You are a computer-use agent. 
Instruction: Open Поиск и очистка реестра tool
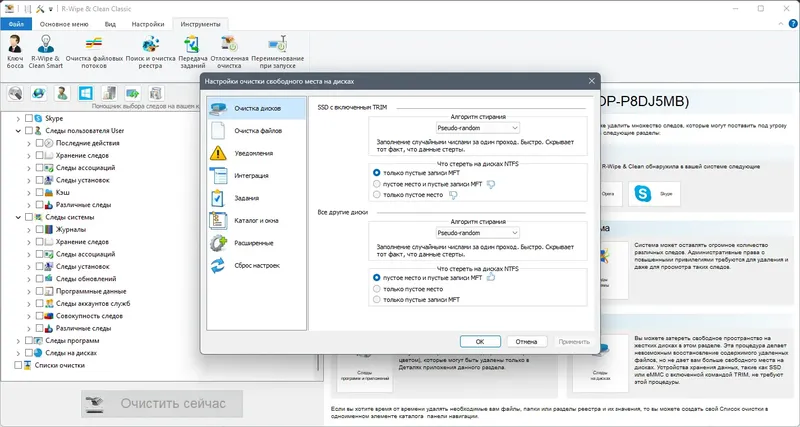pos(151,52)
